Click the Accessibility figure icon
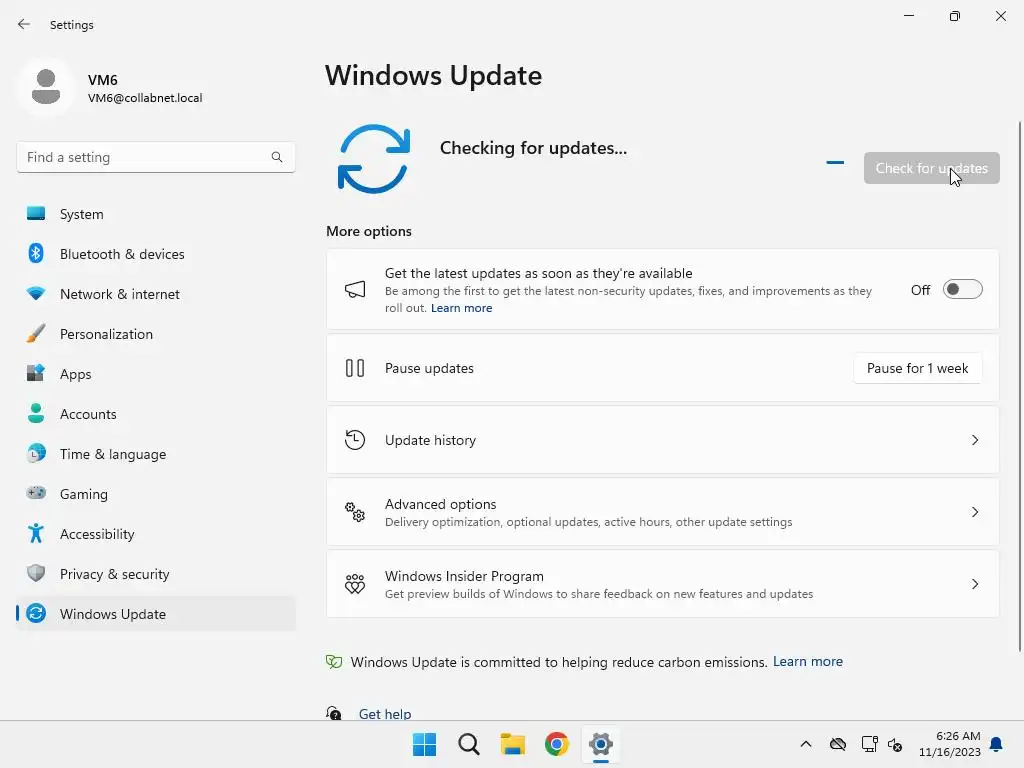This screenshot has width=1024, height=768. click(36, 534)
